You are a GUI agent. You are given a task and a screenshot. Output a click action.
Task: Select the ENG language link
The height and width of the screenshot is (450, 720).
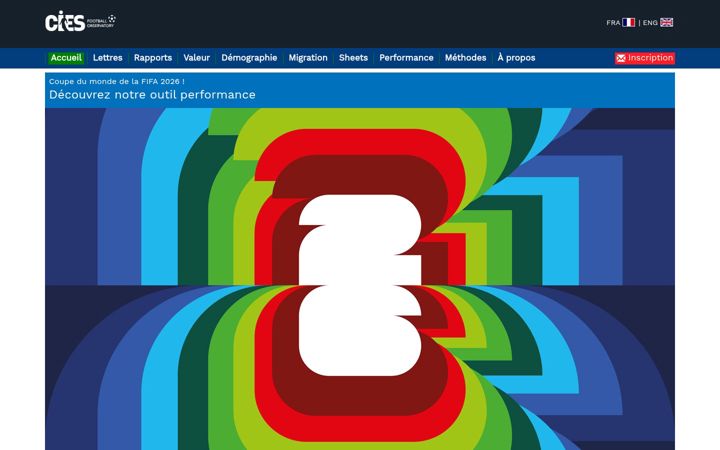(650, 22)
